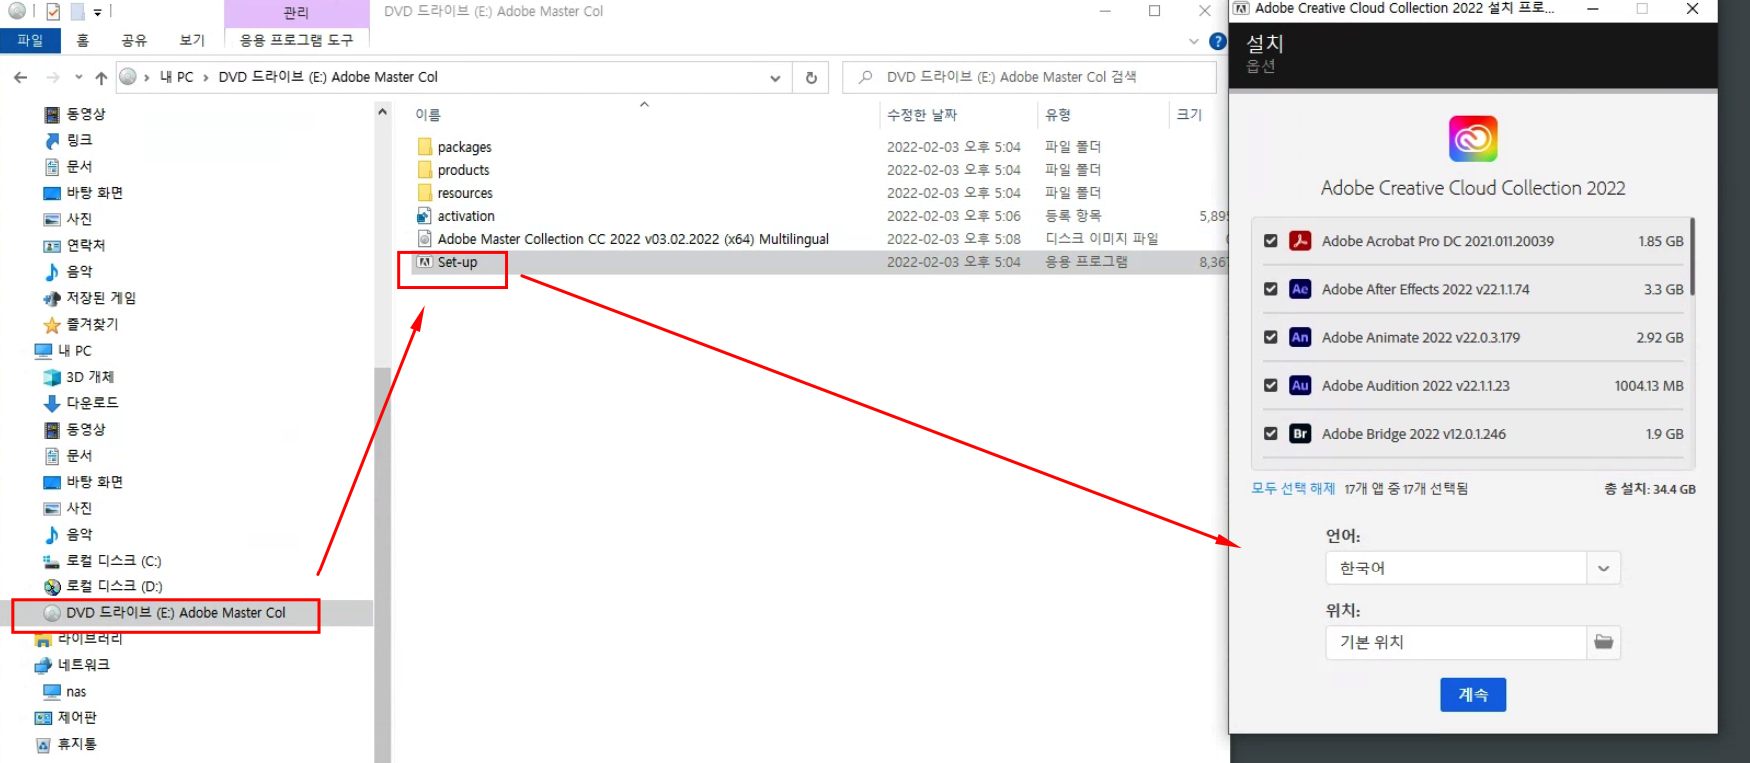Click the refresh button in address bar
1750x763 pixels.
811,77
